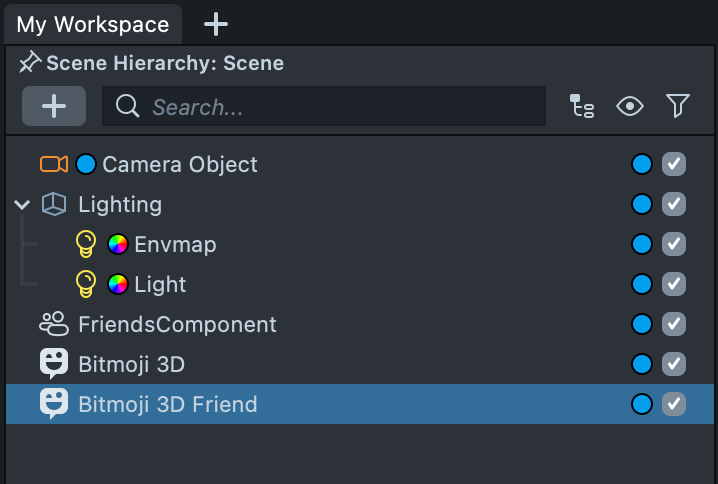Screen dimensions: 718x484
Task: Add a new workspace tab
Action: [x=216, y=24]
